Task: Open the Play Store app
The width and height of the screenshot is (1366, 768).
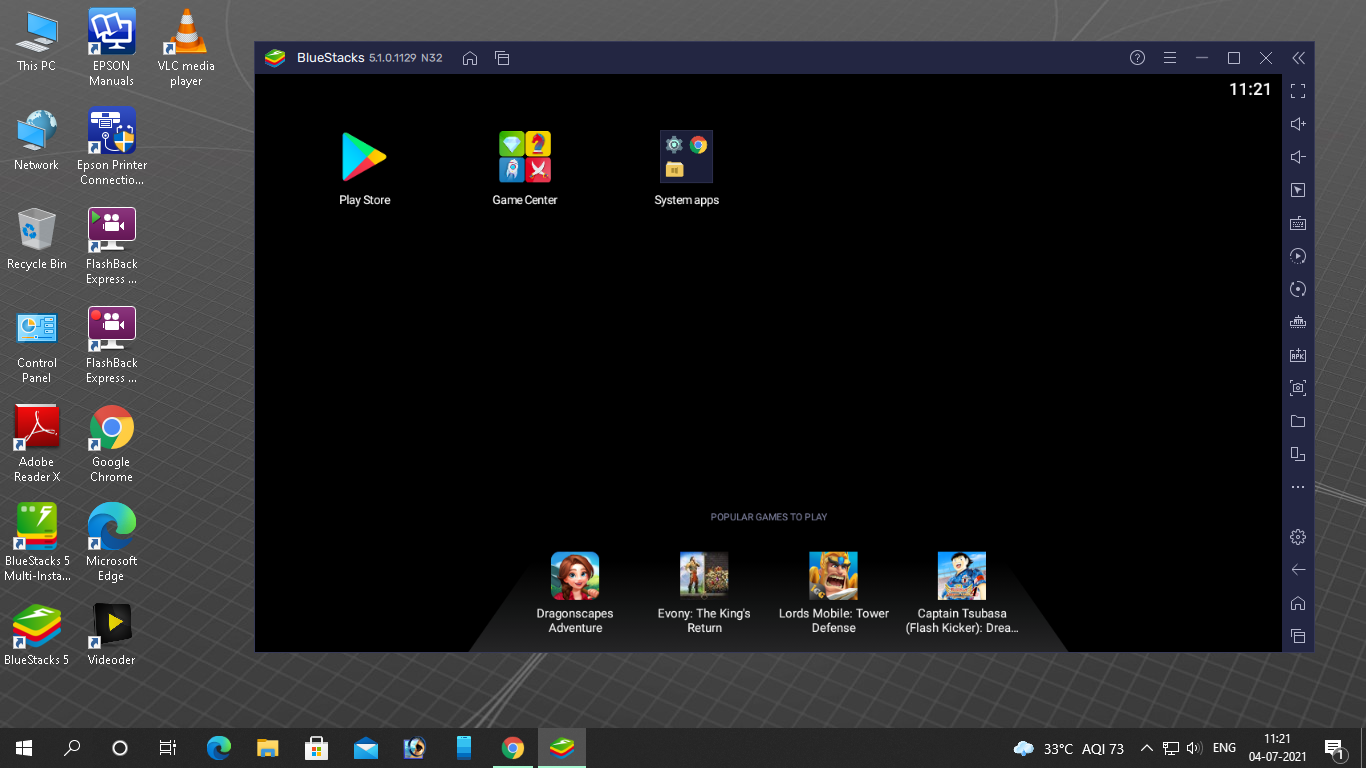Action: (x=364, y=169)
